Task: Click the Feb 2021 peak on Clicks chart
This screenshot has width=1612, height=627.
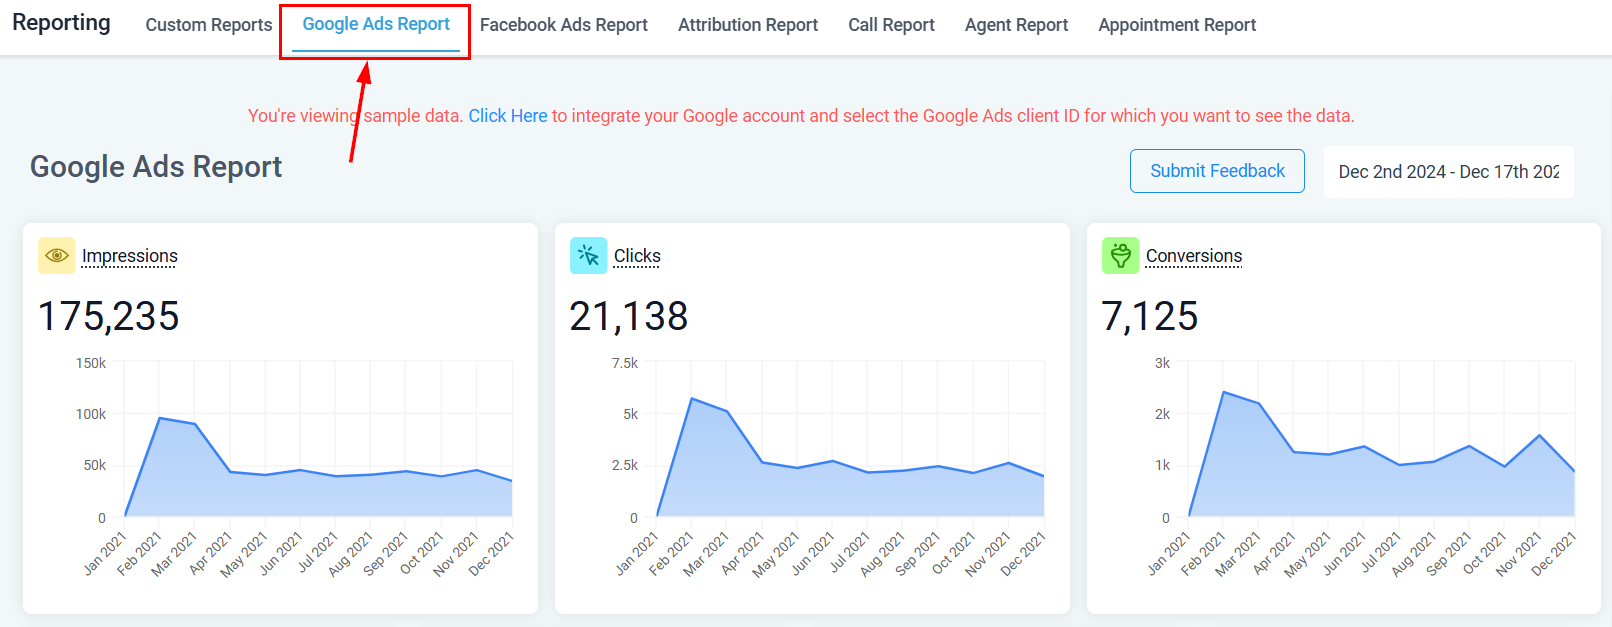Action: (692, 399)
